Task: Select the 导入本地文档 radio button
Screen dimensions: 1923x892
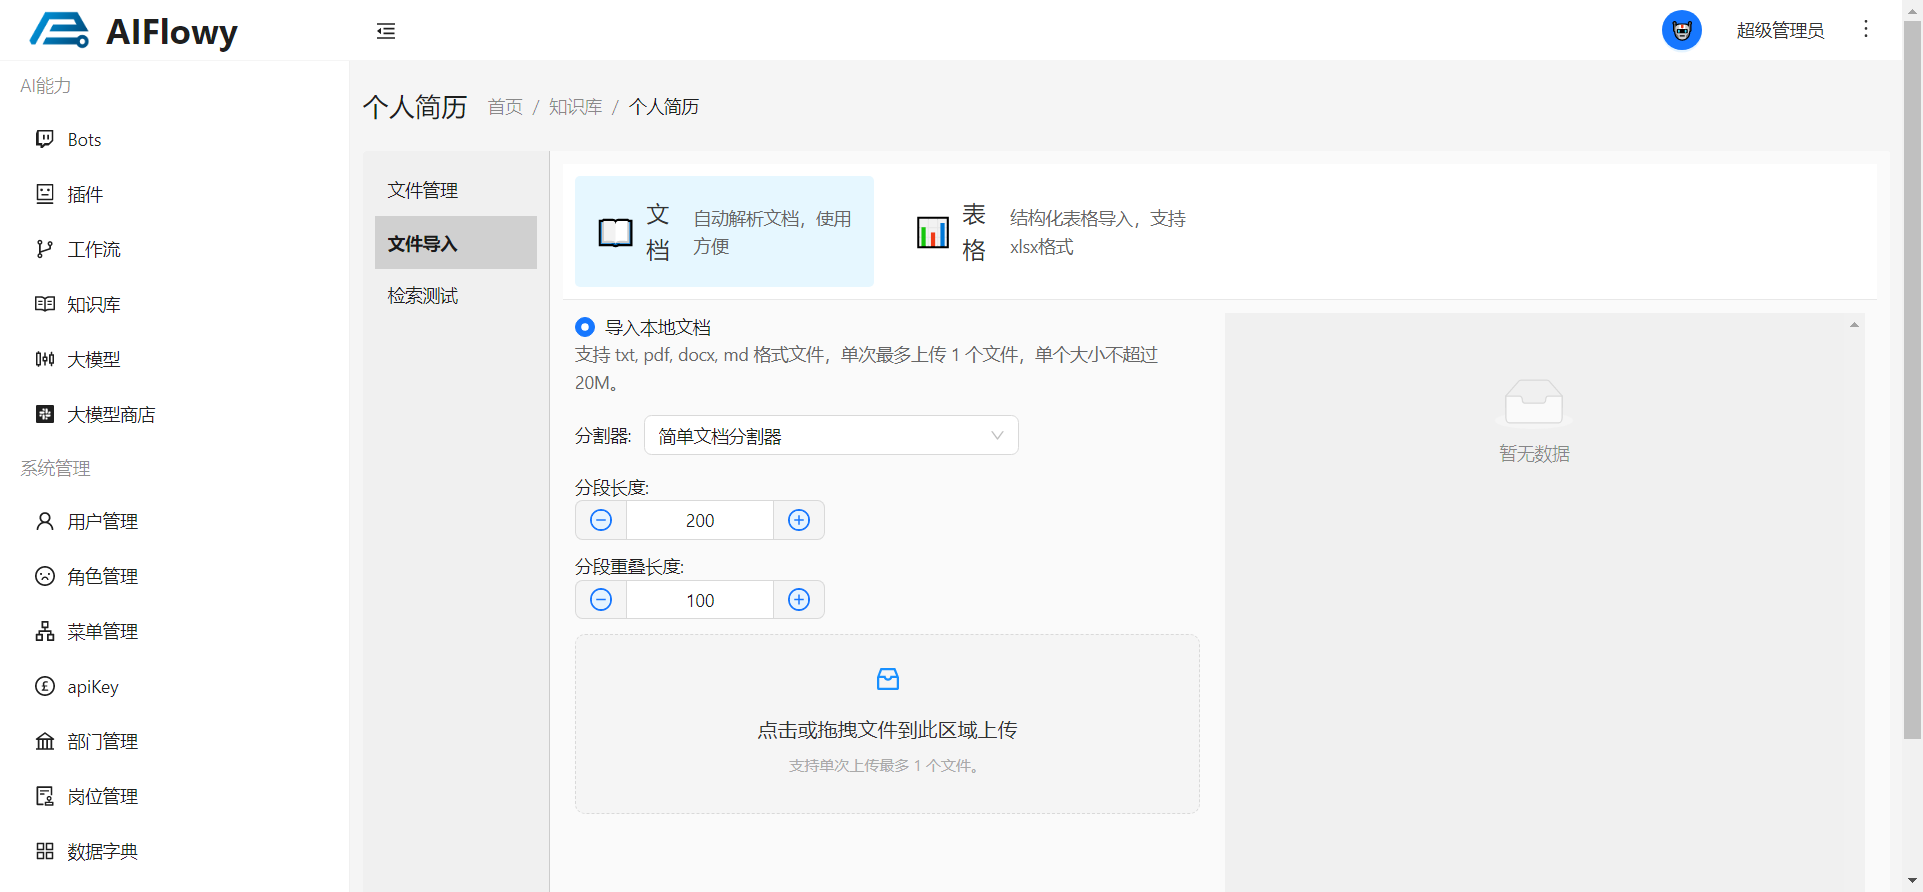Action: pyautogui.click(x=585, y=327)
